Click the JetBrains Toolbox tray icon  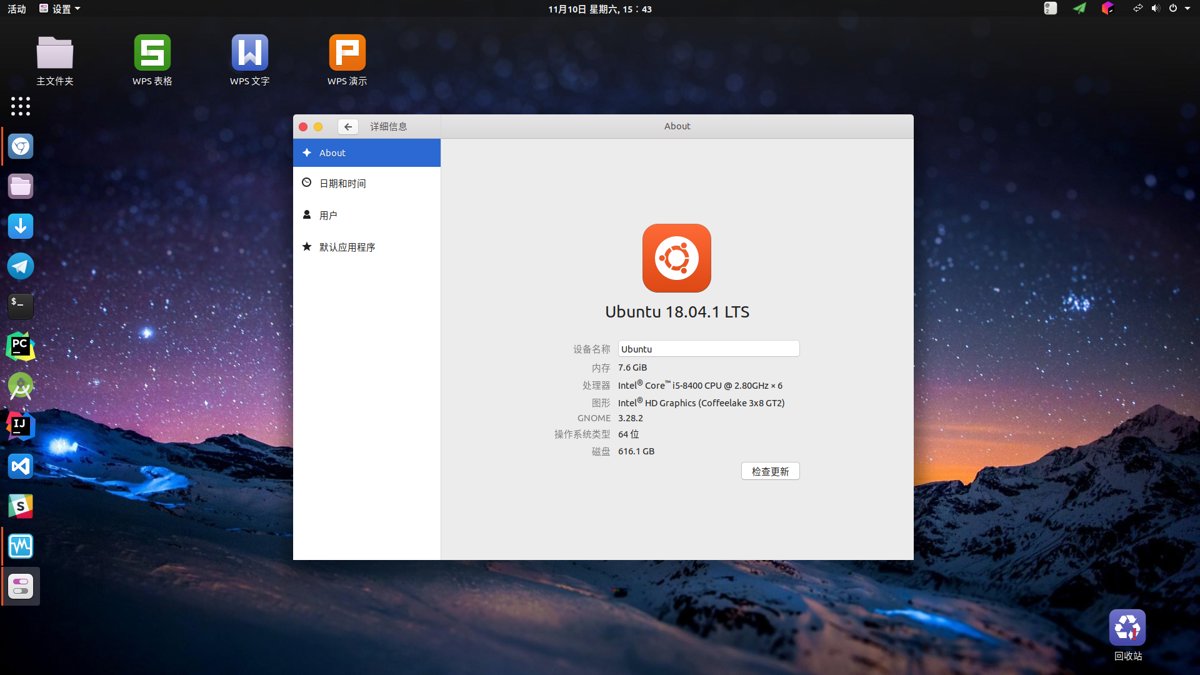[1107, 8]
